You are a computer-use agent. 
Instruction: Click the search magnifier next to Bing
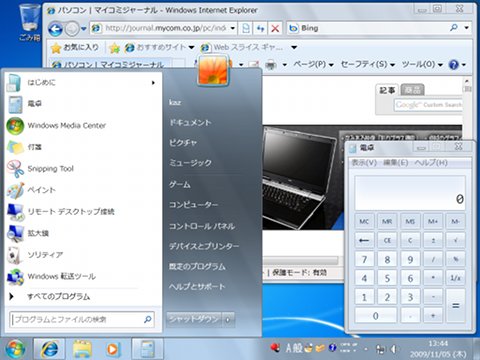coord(454,28)
